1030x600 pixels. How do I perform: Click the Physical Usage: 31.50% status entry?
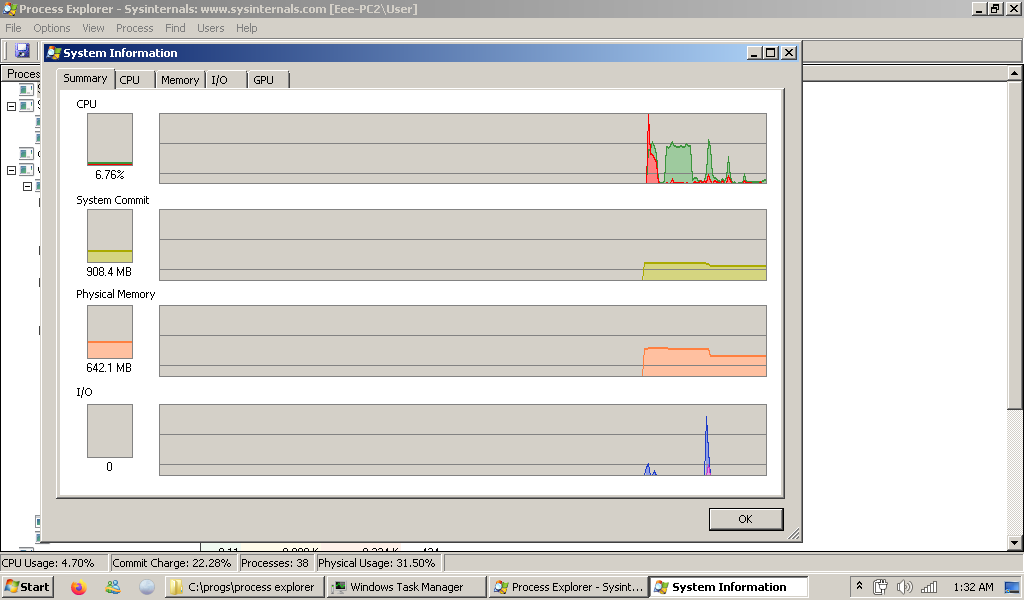click(377, 563)
